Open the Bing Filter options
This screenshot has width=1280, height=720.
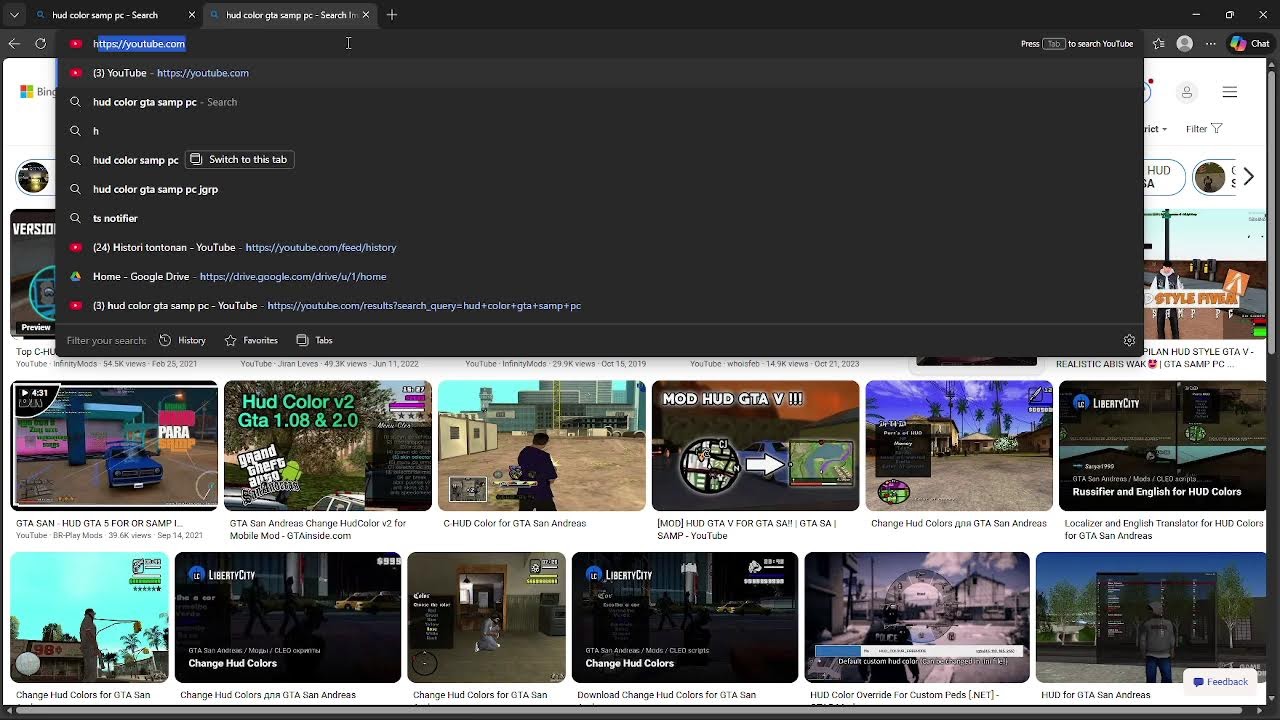(x=1204, y=129)
